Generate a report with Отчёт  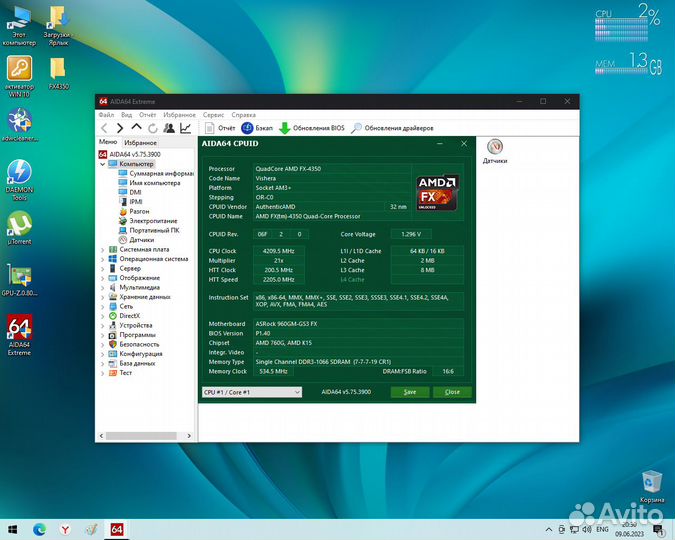point(220,128)
